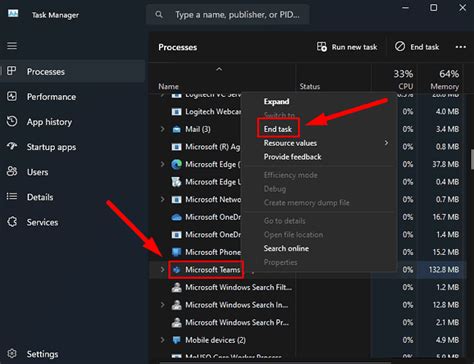474x364 pixels.
Task: Click the 4.9 MB memory value
Action: click(447, 340)
